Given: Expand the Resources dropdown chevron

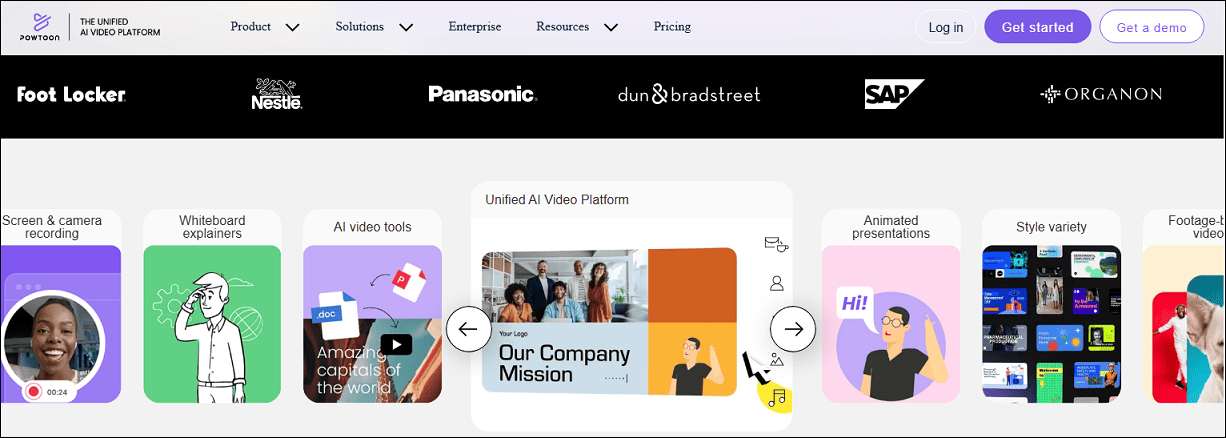Looking at the screenshot, I should pyautogui.click(x=611, y=28).
